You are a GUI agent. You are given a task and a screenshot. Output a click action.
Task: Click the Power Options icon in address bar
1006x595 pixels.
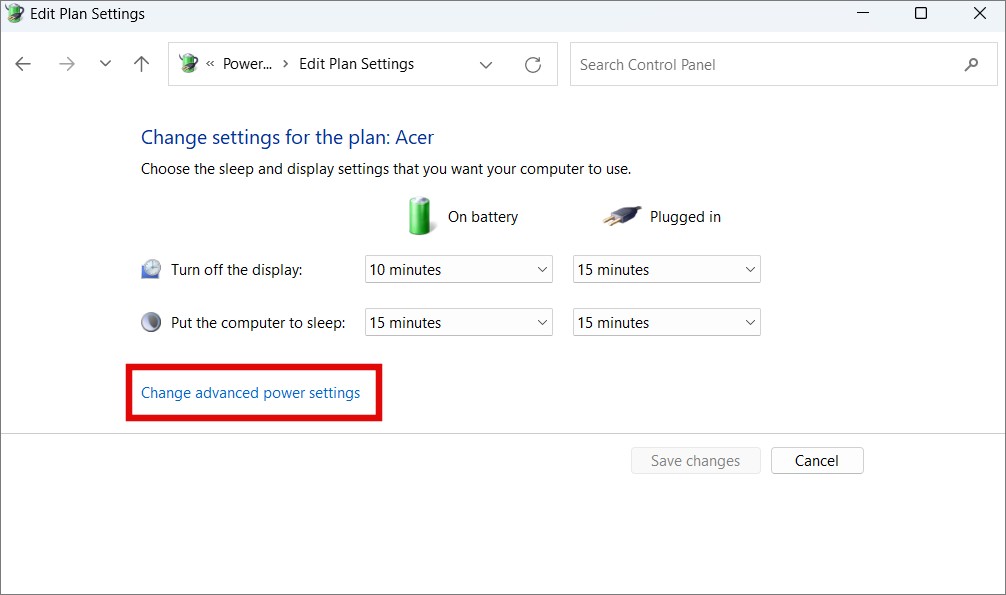pos(189,63)
